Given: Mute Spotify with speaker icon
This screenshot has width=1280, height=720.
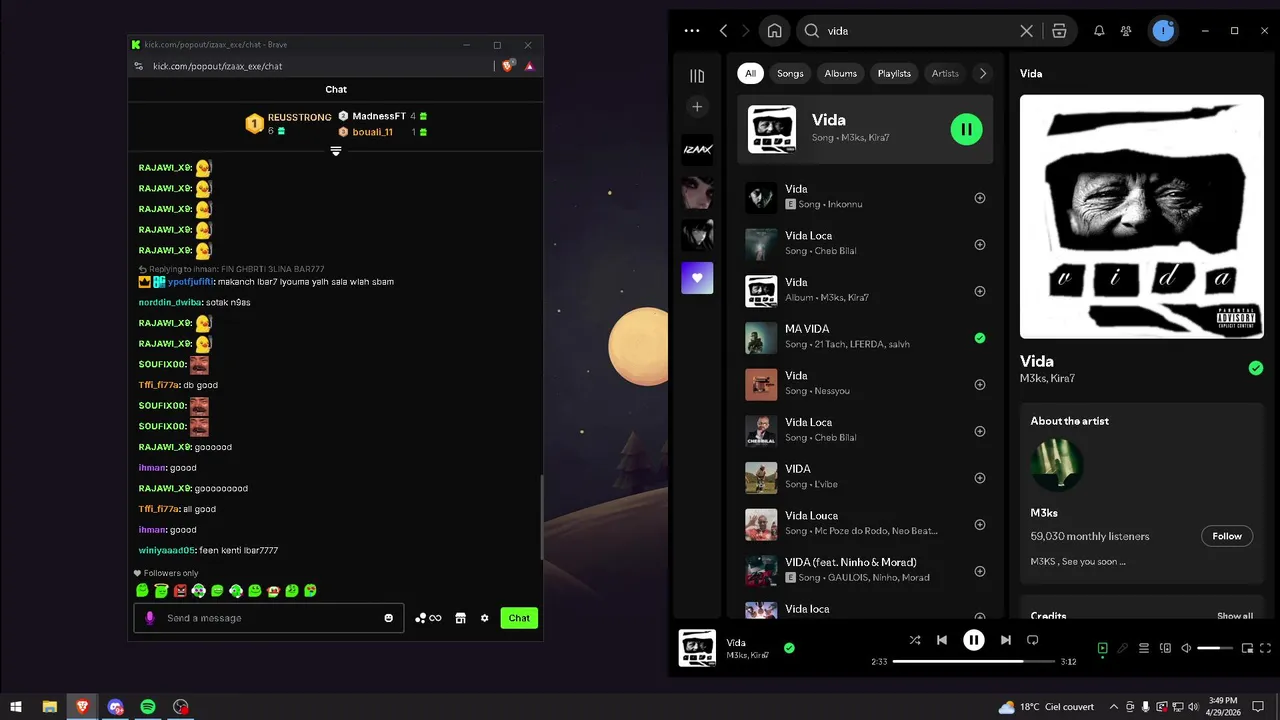Looking at the screenshot, I should point(1186,648).
